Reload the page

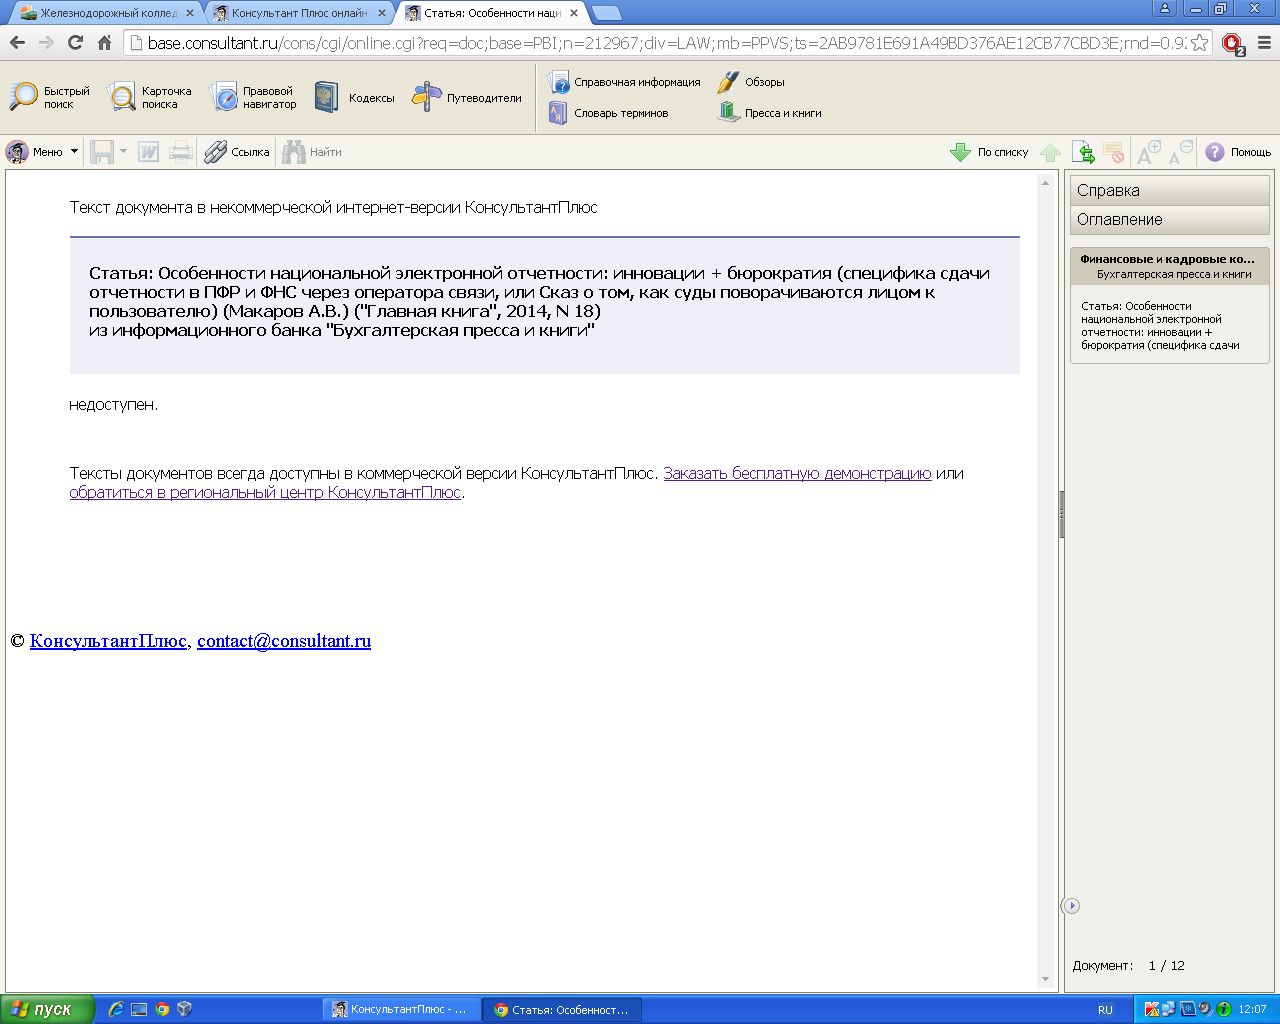(x=75, y=42)
